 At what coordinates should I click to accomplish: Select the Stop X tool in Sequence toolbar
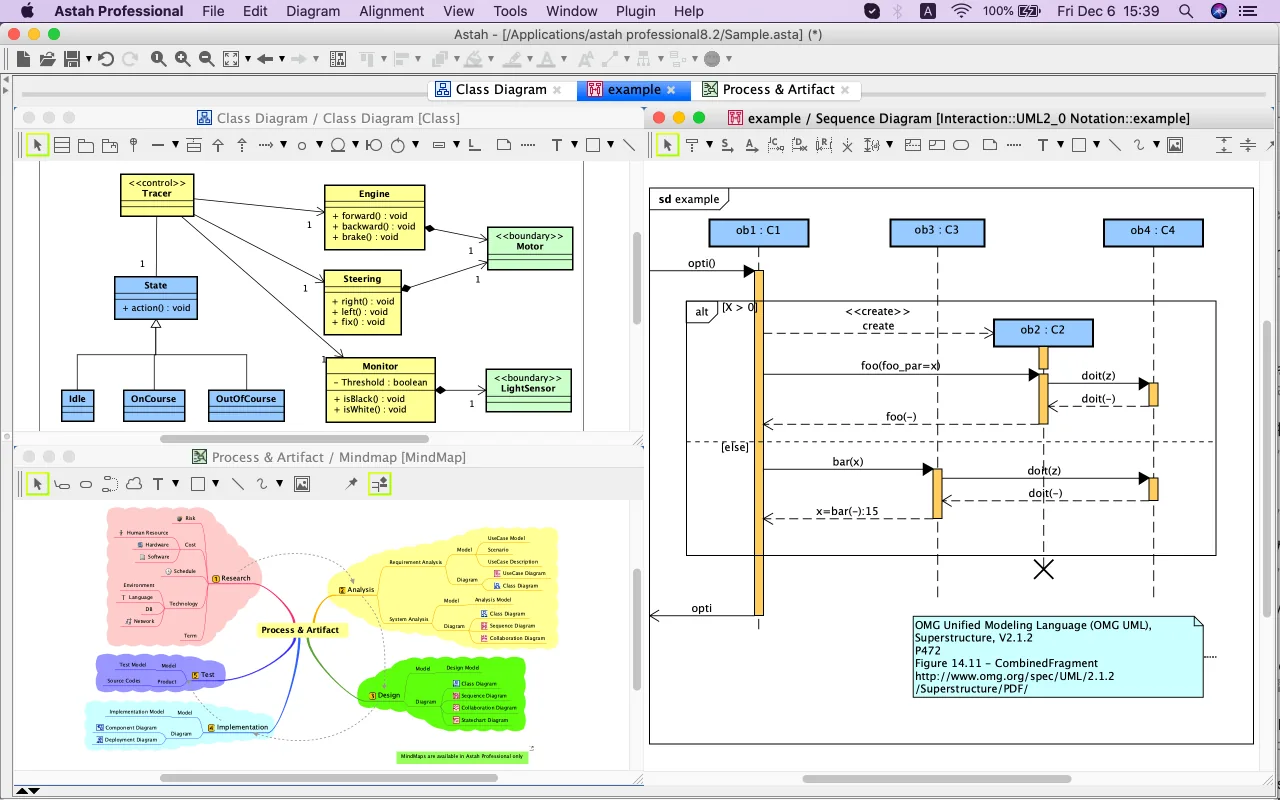tap(847, 145)
